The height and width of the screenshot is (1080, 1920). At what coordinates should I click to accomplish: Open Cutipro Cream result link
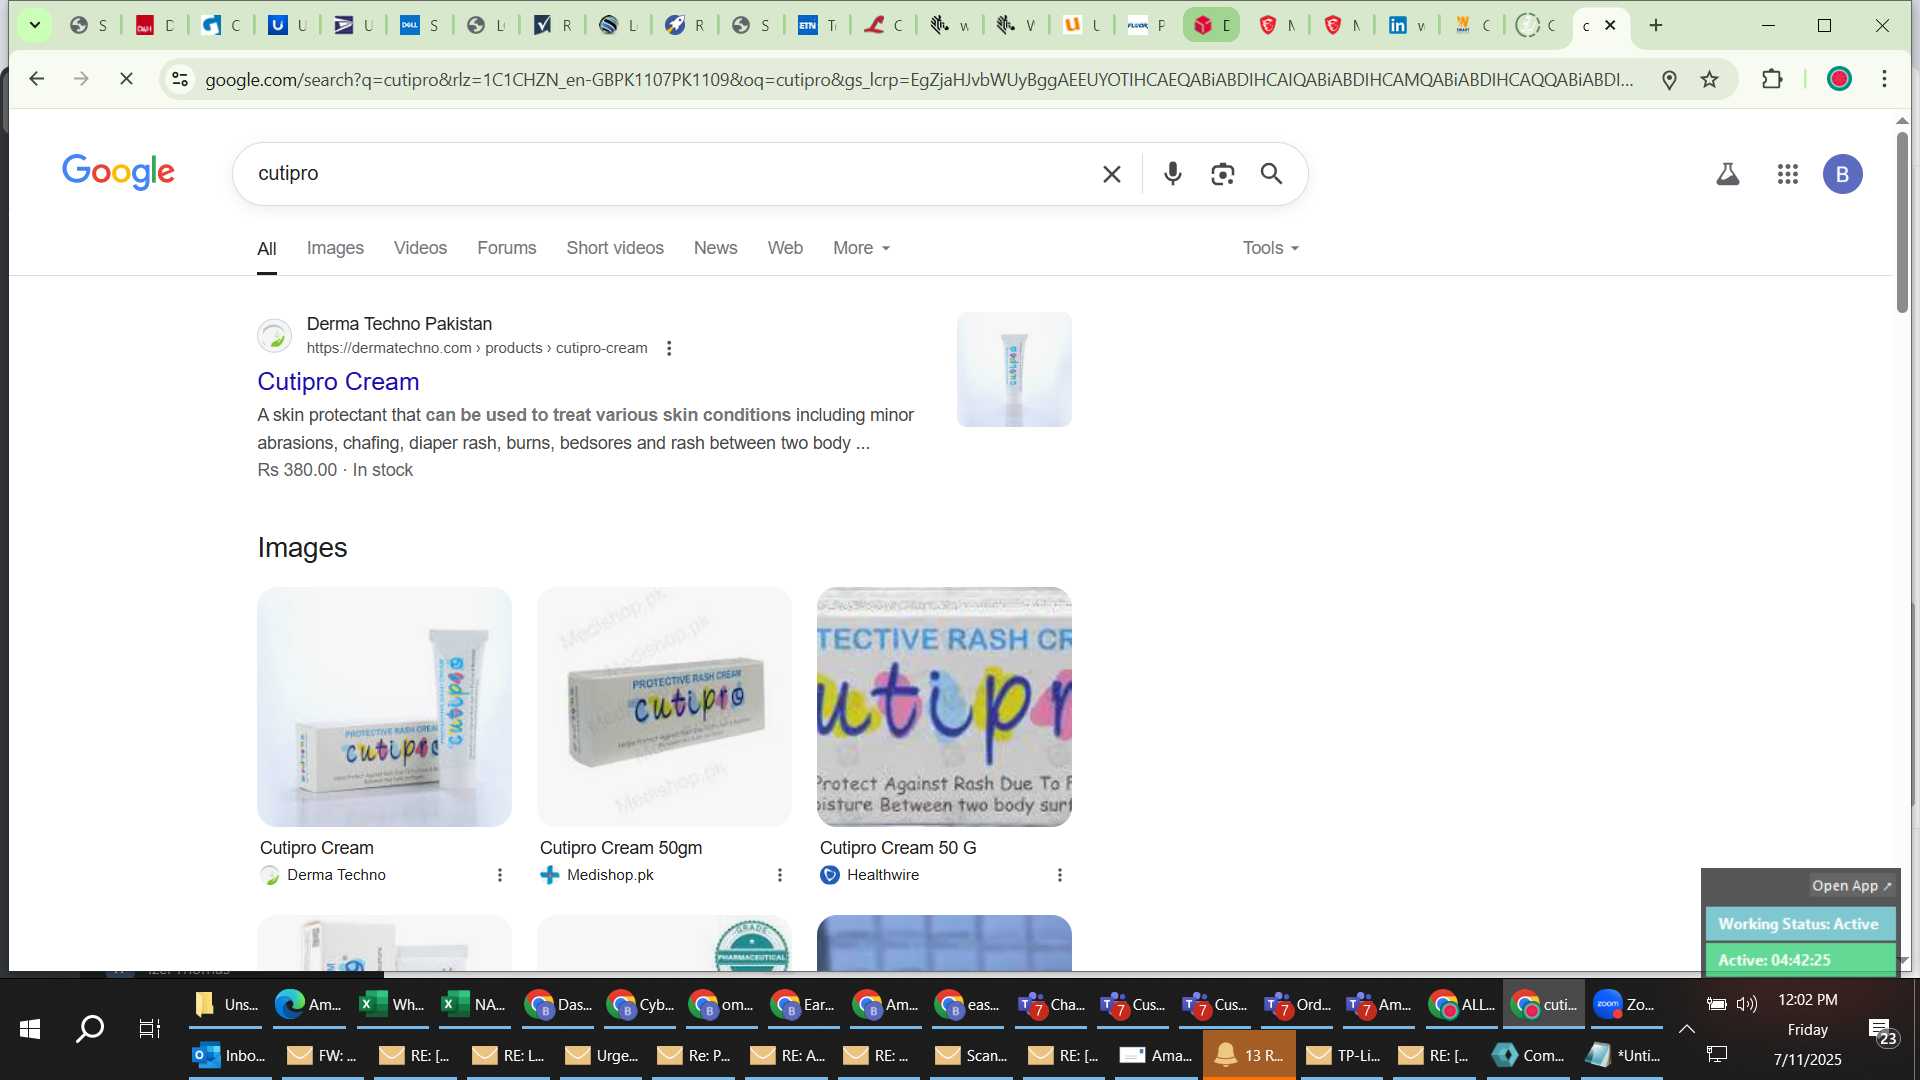click(338, 381)
